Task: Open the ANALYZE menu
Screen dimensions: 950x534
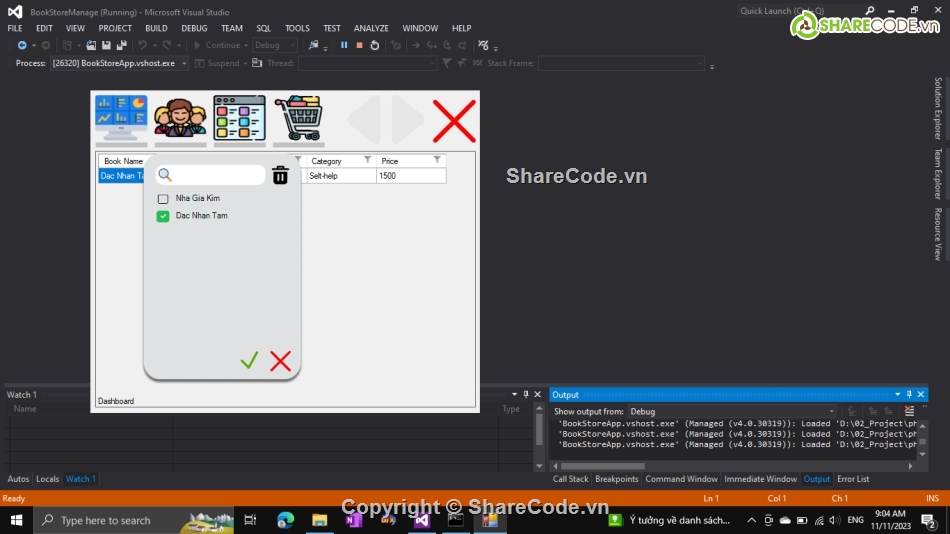Action: click(x=371, y=28)
